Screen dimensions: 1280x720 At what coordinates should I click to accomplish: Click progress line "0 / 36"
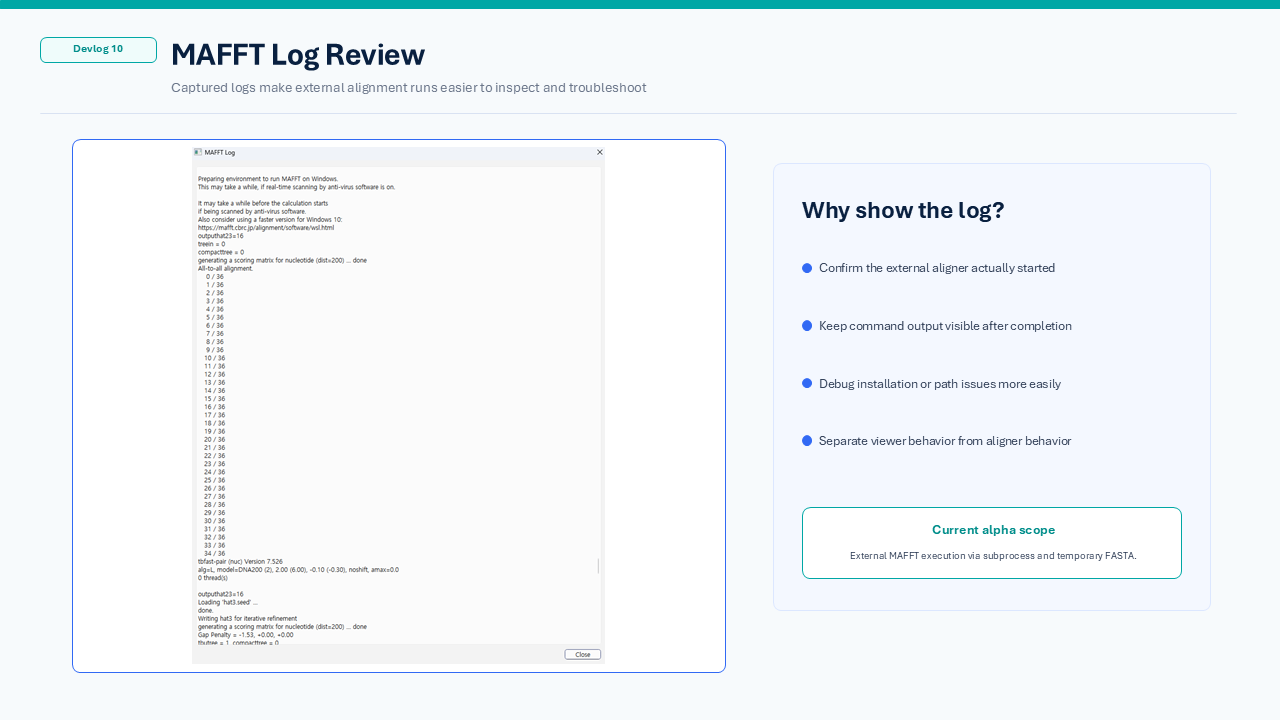point(215,277)
